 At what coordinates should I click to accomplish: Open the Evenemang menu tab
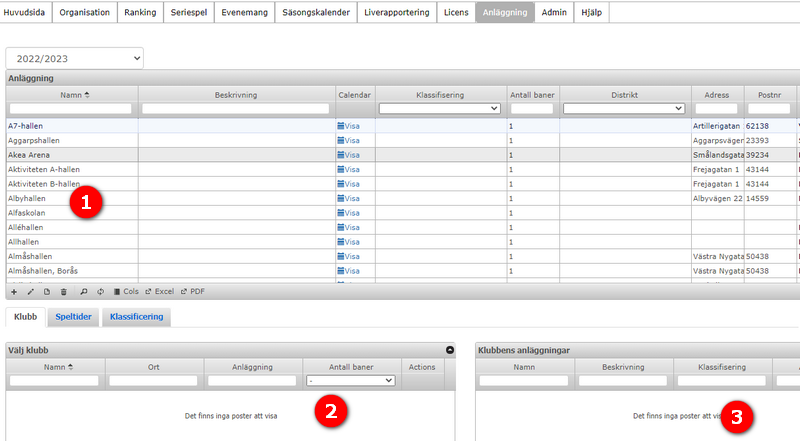click(244, 12)
